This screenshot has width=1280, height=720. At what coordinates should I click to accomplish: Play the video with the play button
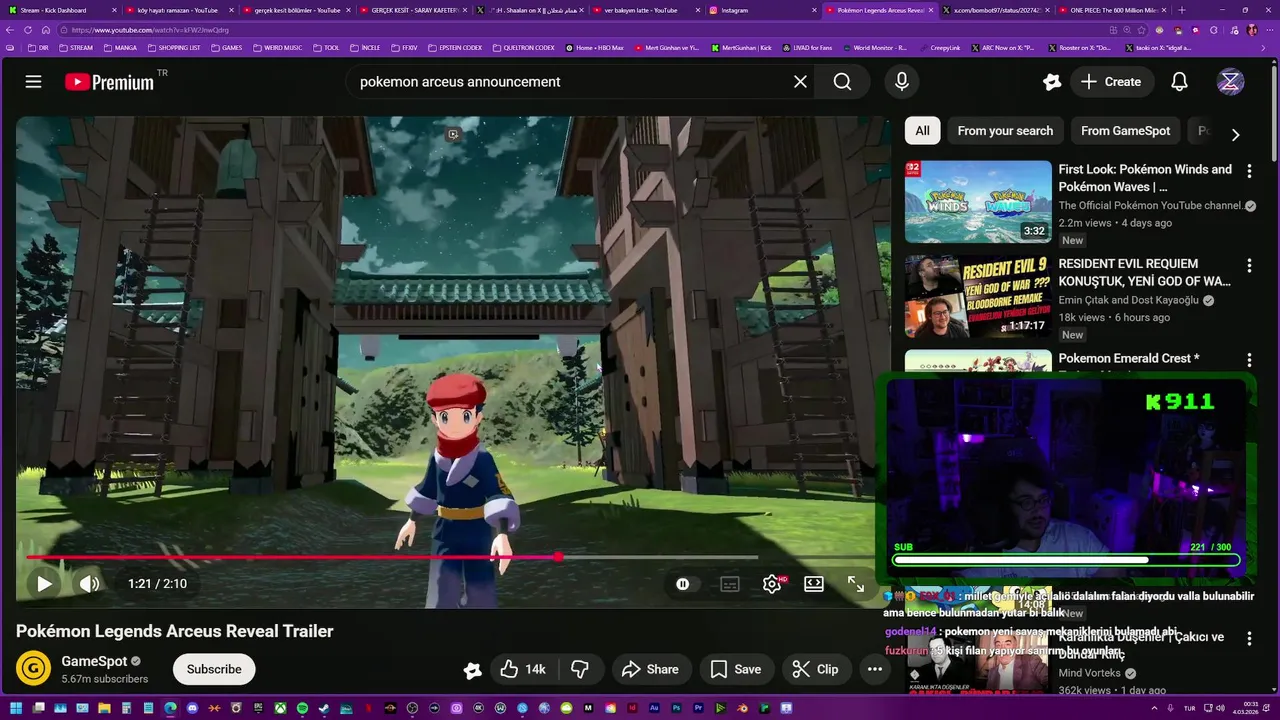pos(44,584)
